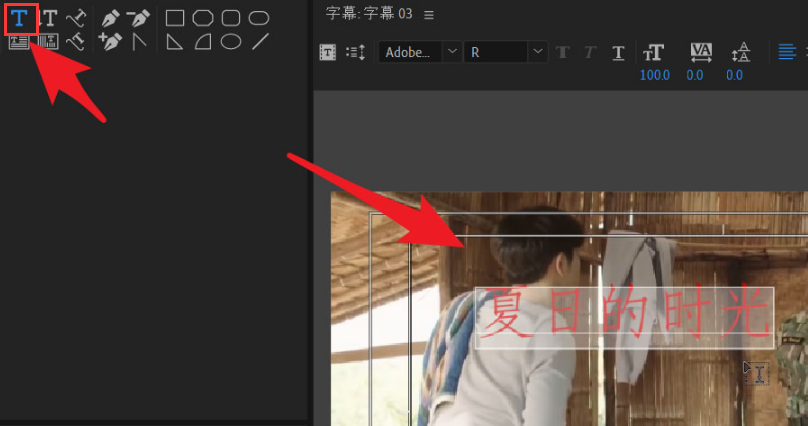Select the Vertical Path Type tool
This screenshot has width=808, height=426.
76,42
